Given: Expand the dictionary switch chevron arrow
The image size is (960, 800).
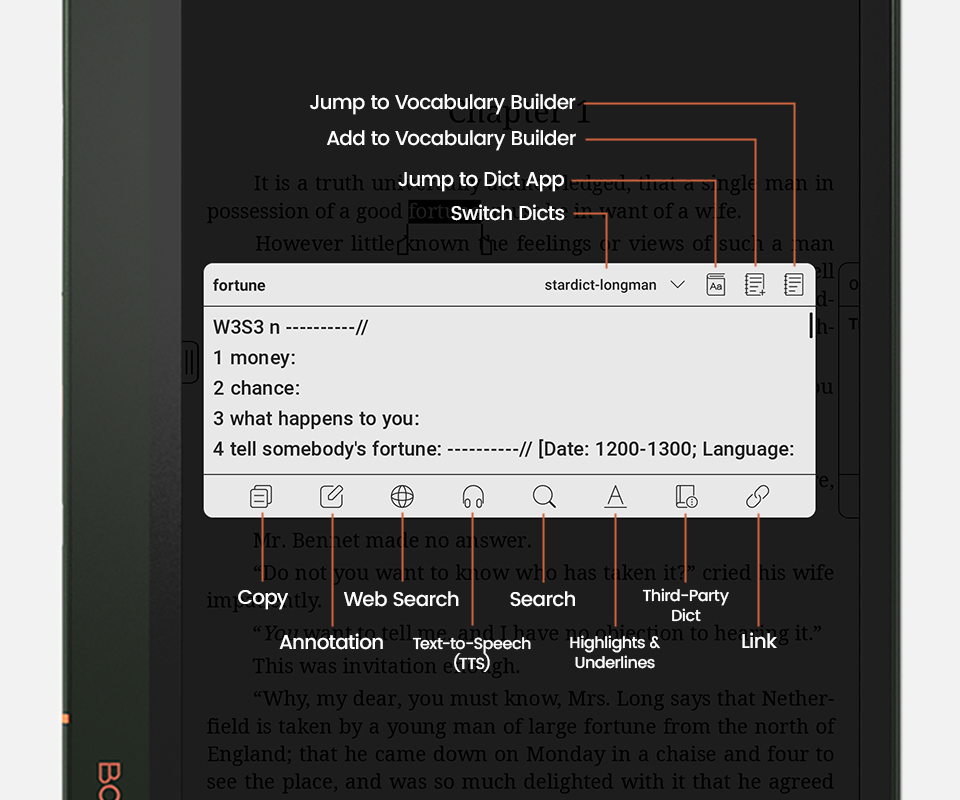Looking at the screenshot, I should [x=677, y=285].
